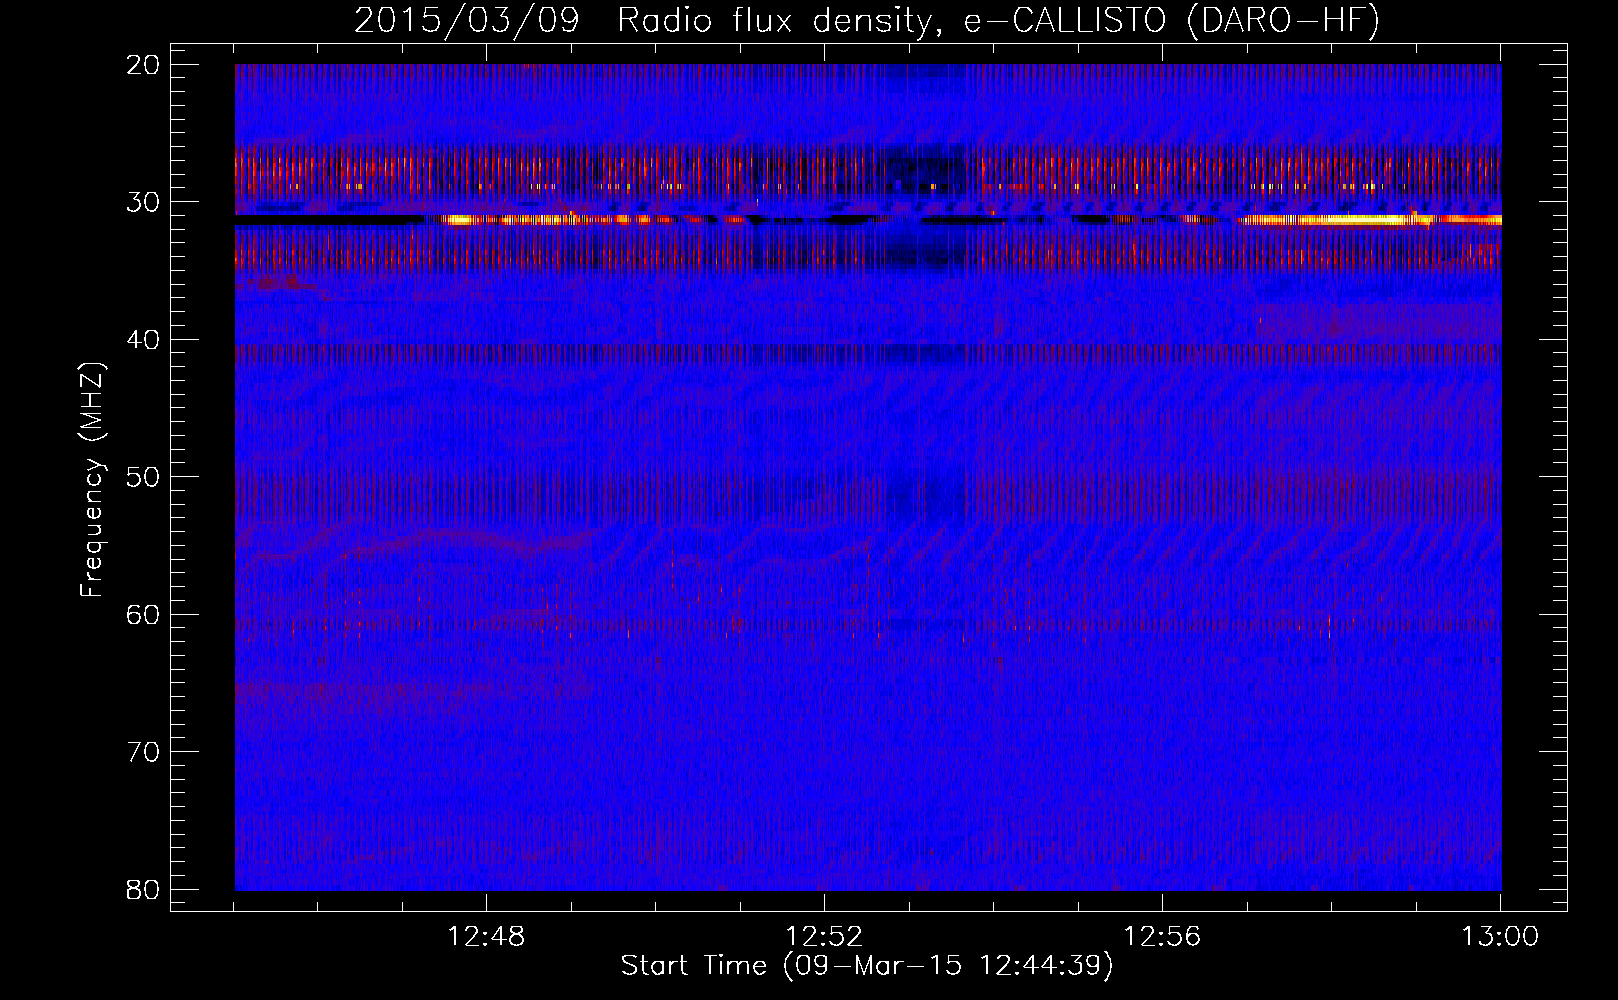Select the 'Frequency (MHZ)' y-axis label
Image resolution: width=1618 pixels, height=1000 pixels.
pyautogui.click(x=92, y=480)
